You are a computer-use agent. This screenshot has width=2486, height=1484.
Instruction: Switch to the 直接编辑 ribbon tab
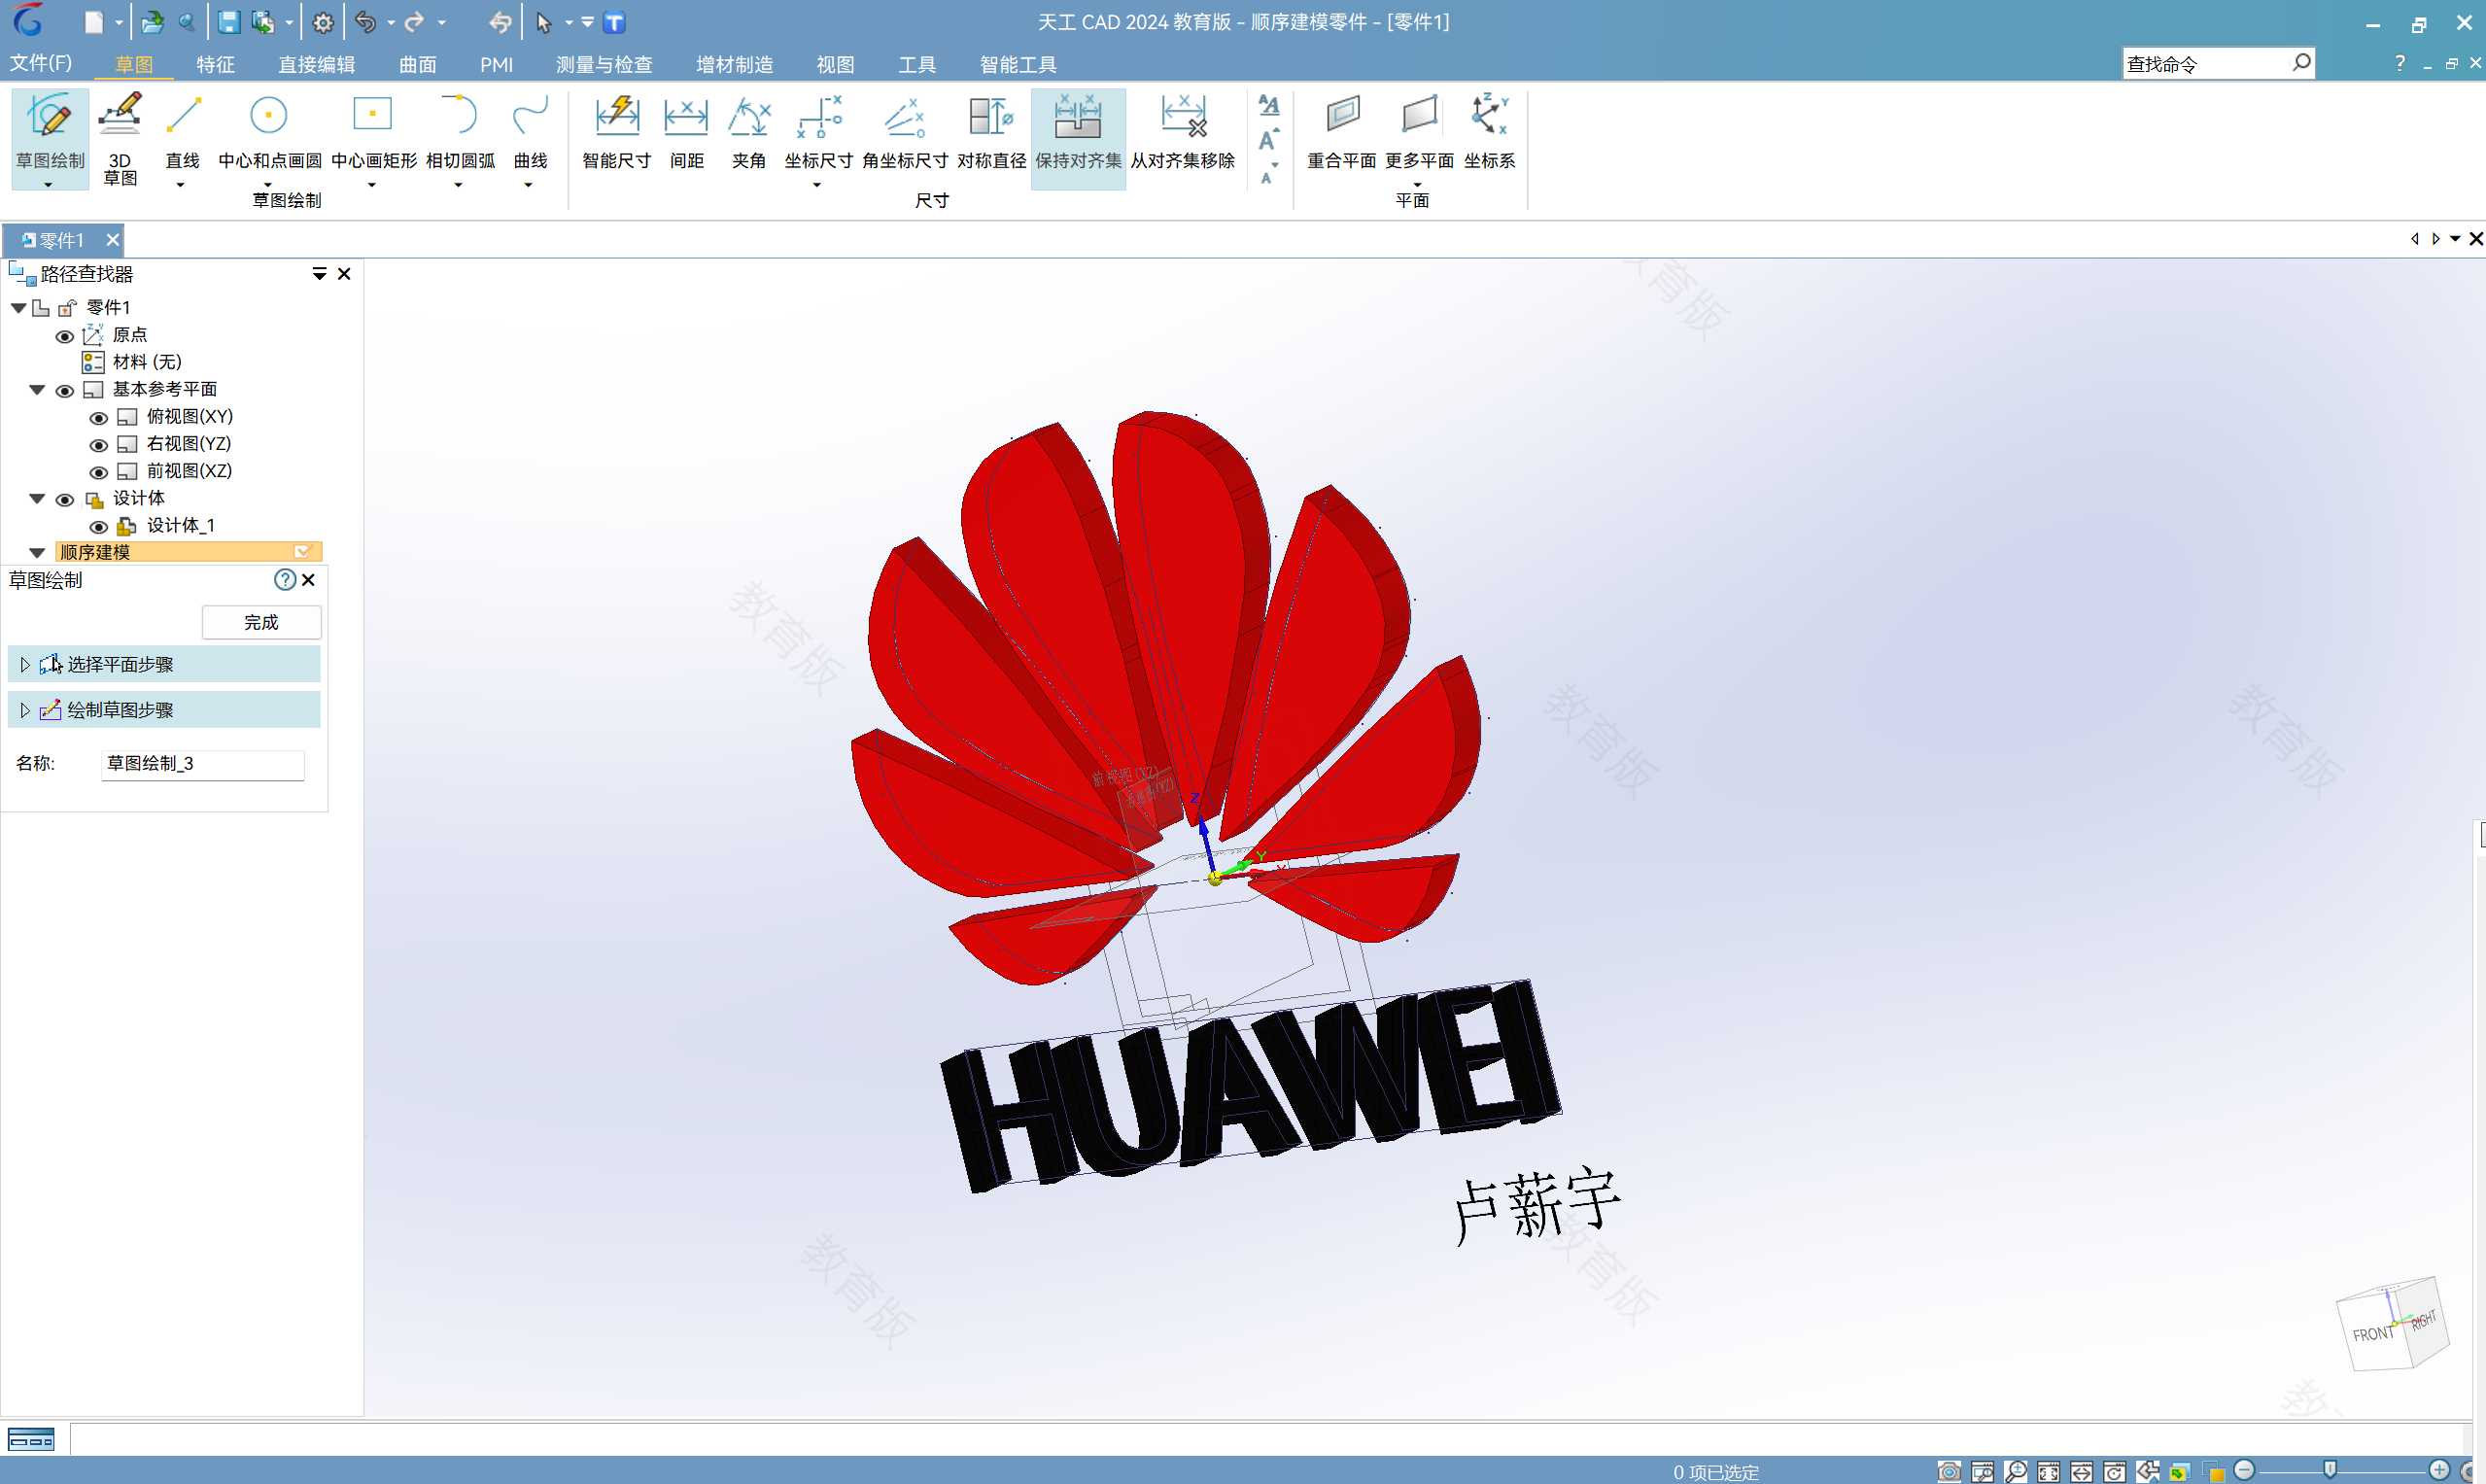point(317,64)
